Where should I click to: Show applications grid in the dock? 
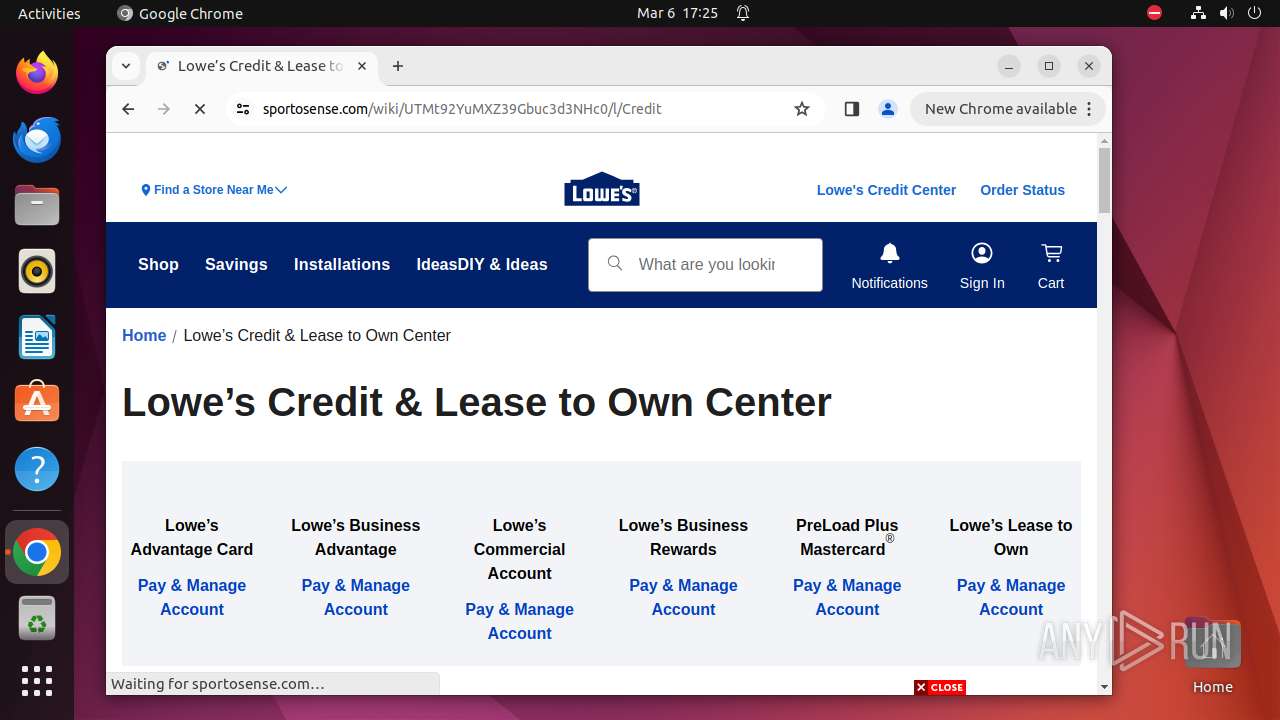point(37,681)
